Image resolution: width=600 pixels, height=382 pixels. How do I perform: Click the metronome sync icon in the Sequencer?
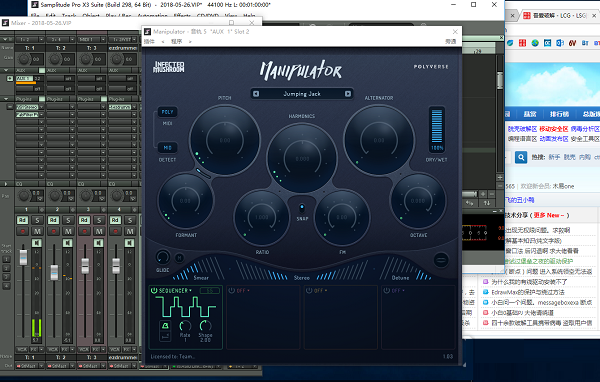pyautogui.click(x=165, y=326)
